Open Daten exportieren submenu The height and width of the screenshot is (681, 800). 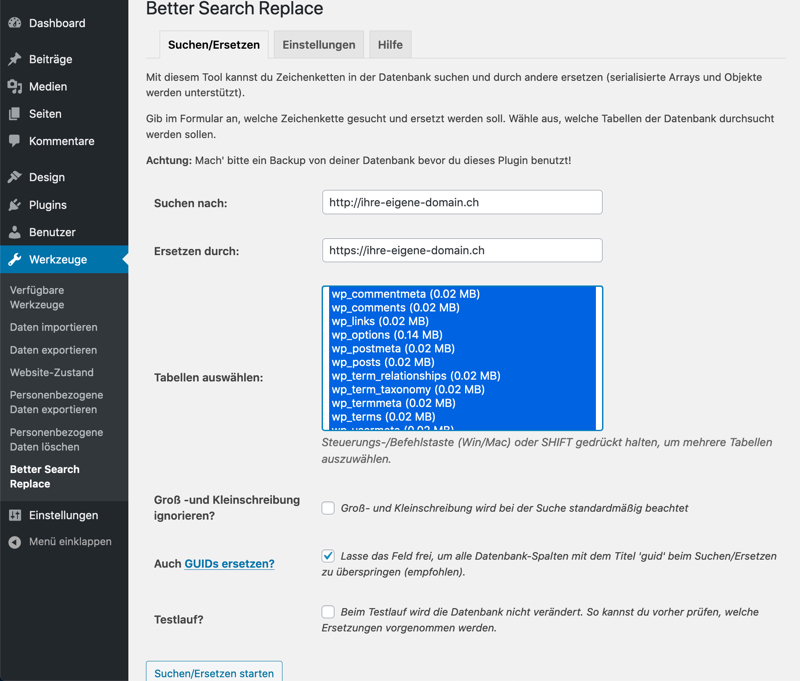tap(54, 350)
